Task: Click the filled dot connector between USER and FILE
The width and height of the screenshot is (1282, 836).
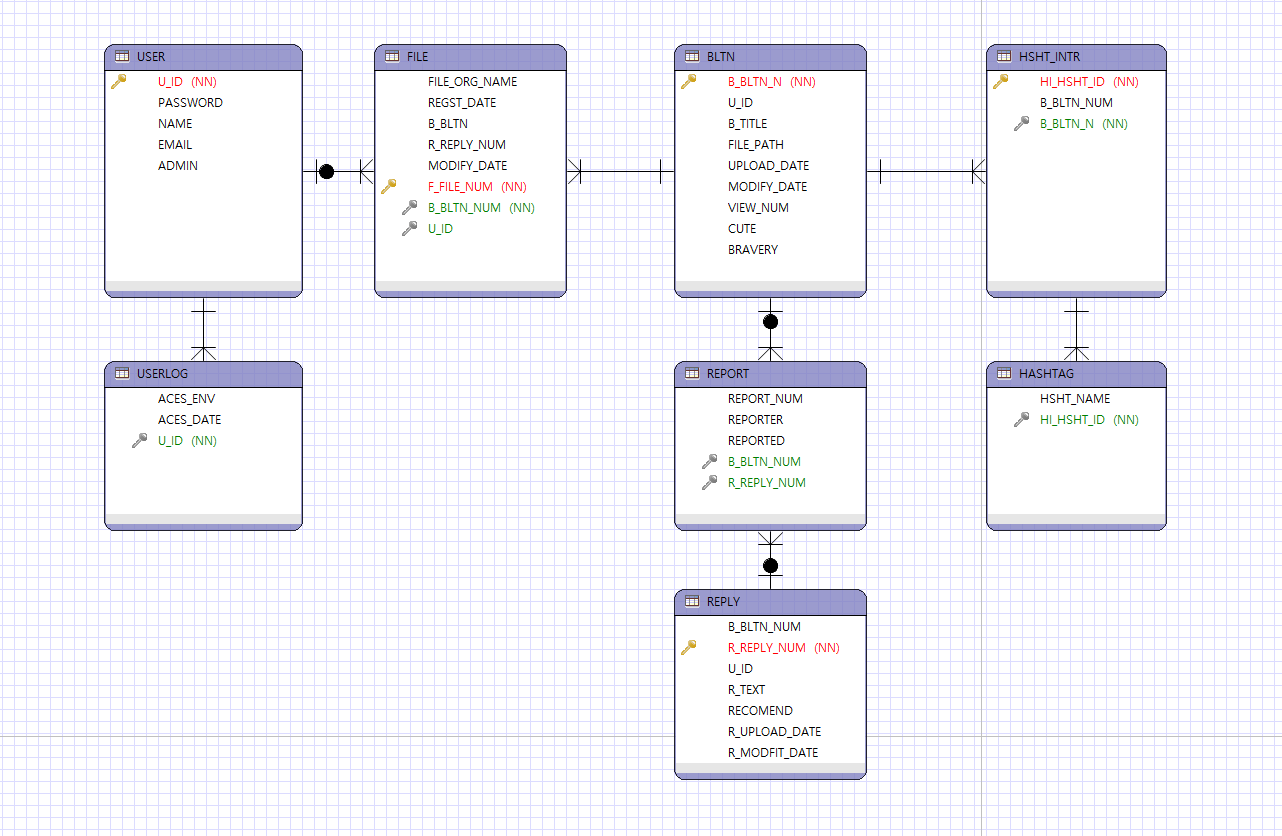Action: 326,171
